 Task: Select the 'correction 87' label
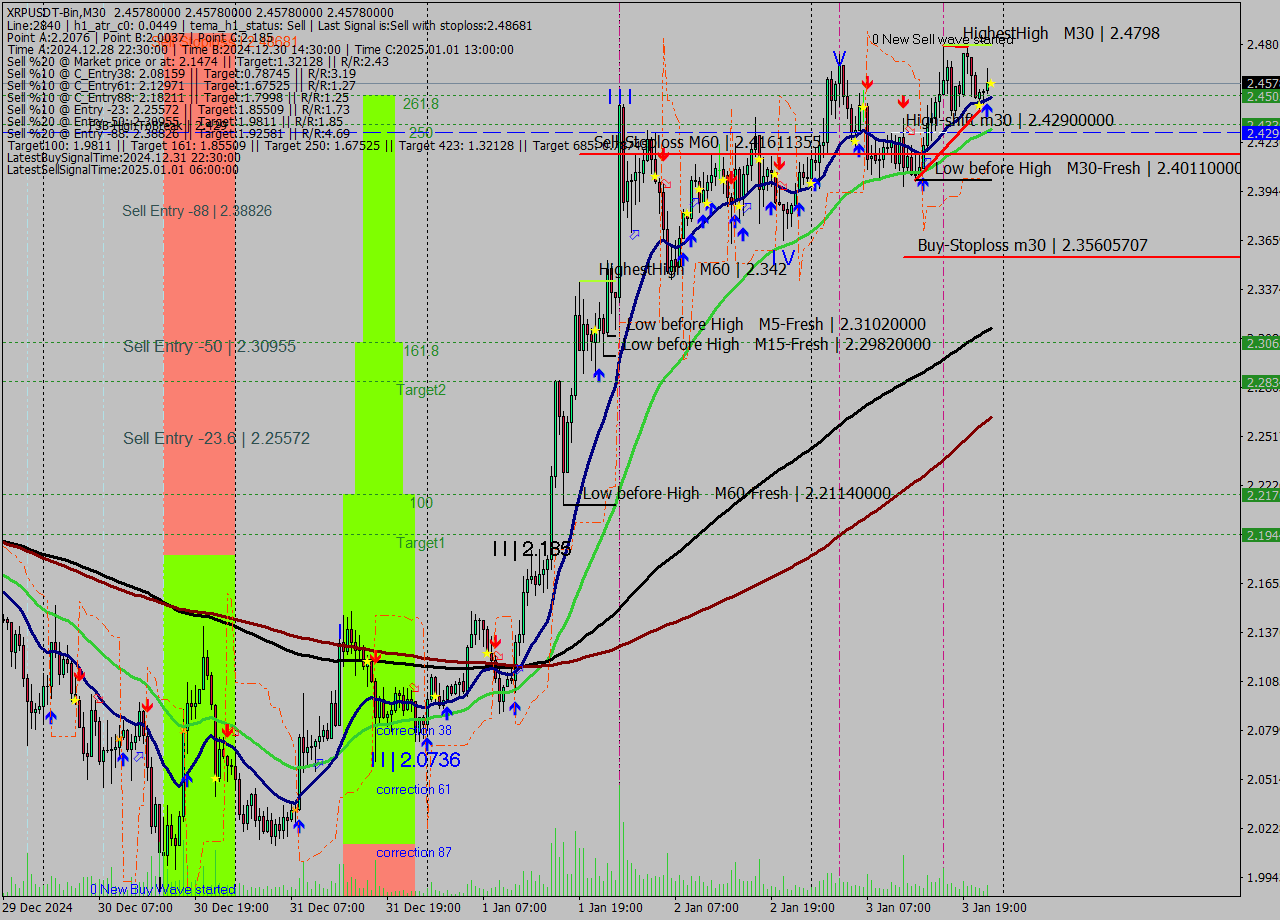(413, 853)
